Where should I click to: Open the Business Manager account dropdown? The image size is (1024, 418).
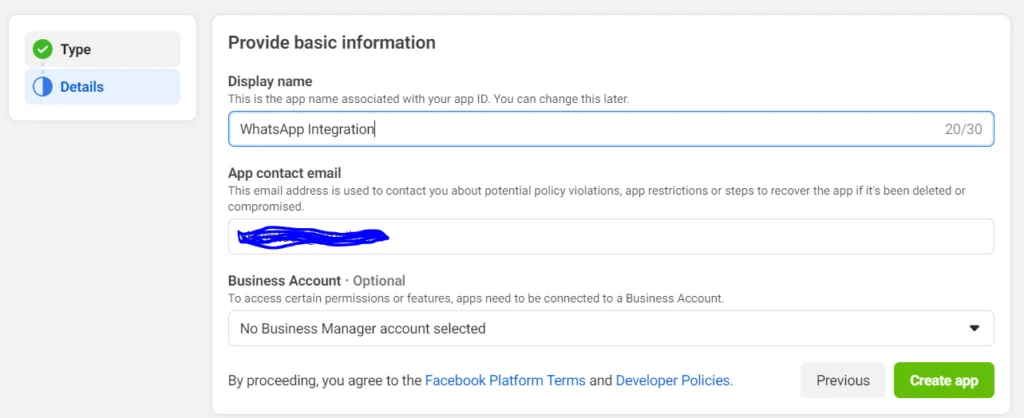611,328
